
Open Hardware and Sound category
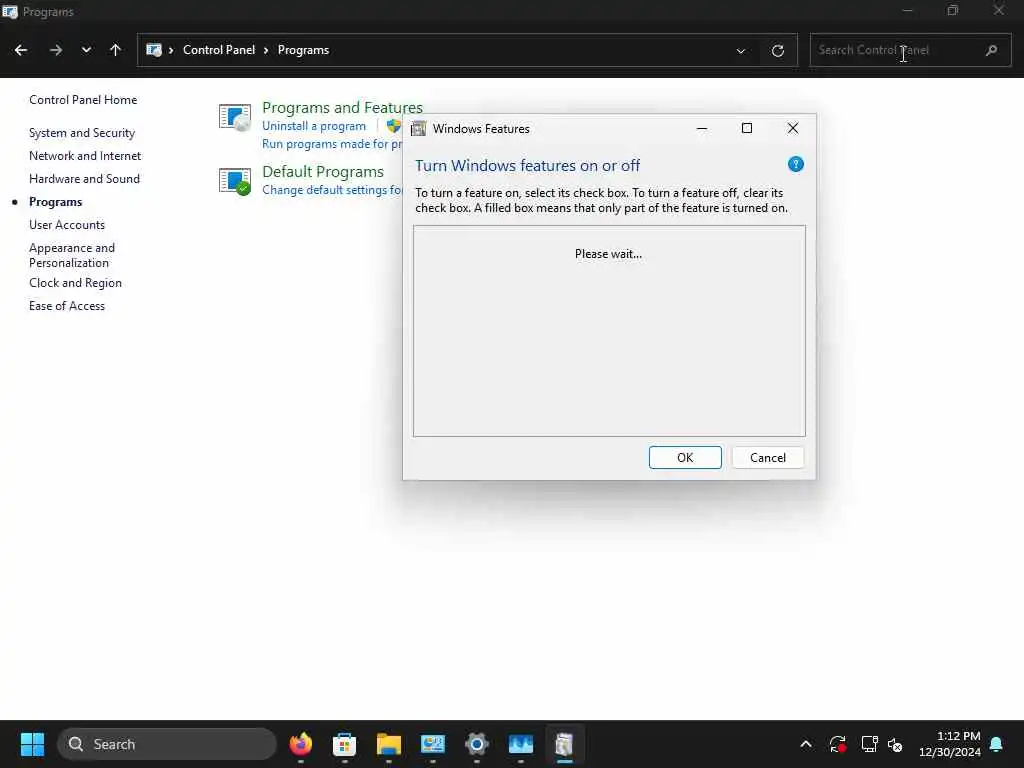[84, 179]
